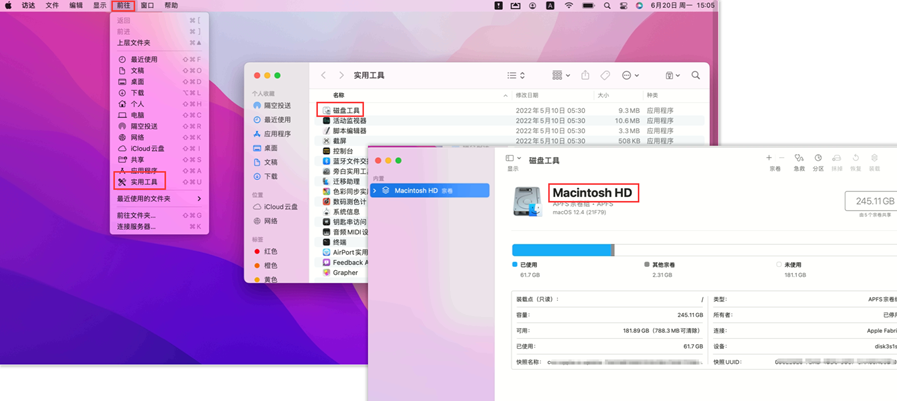
Task: Open the Disk Utility sidebar view dropdown
Action: [x=513, y=158]
